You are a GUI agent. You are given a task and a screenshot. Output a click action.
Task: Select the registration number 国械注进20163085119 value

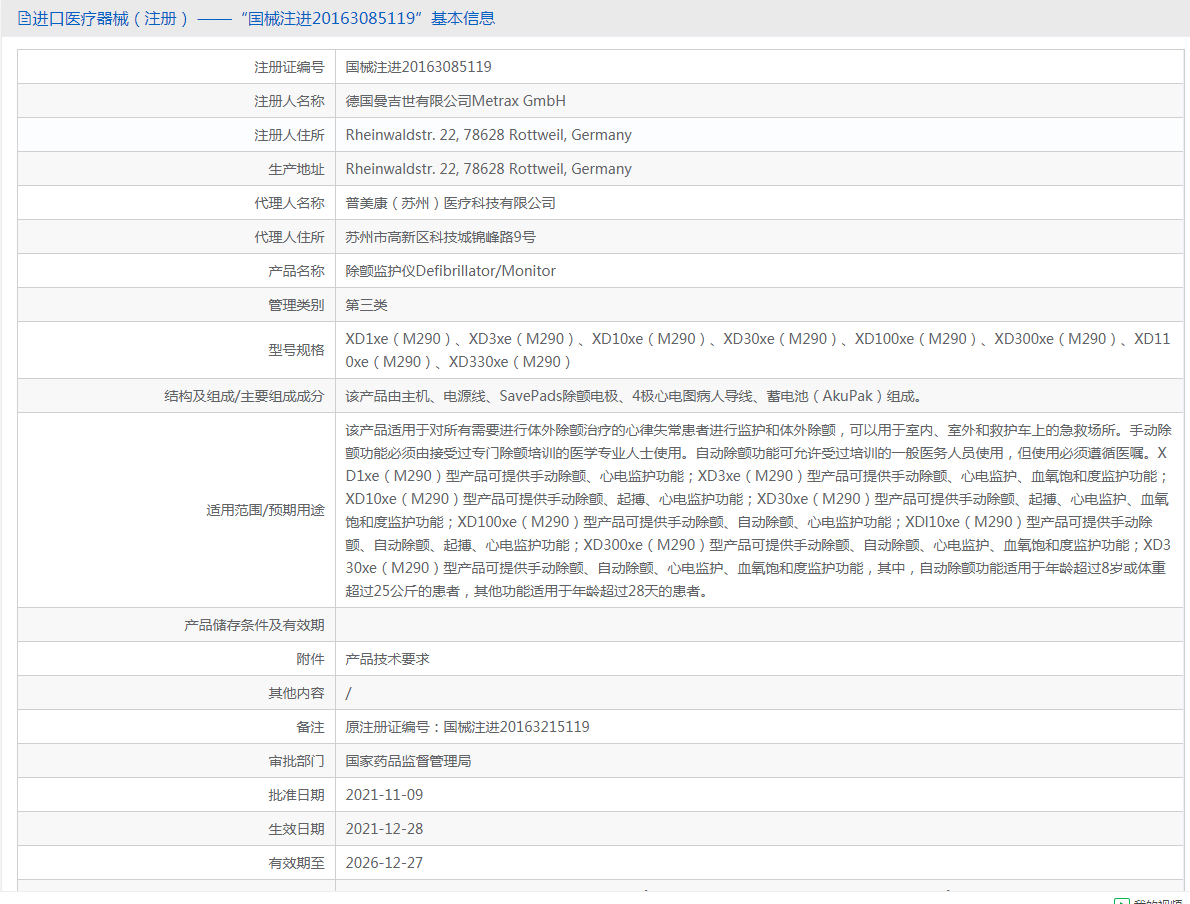tap(418, 67)
